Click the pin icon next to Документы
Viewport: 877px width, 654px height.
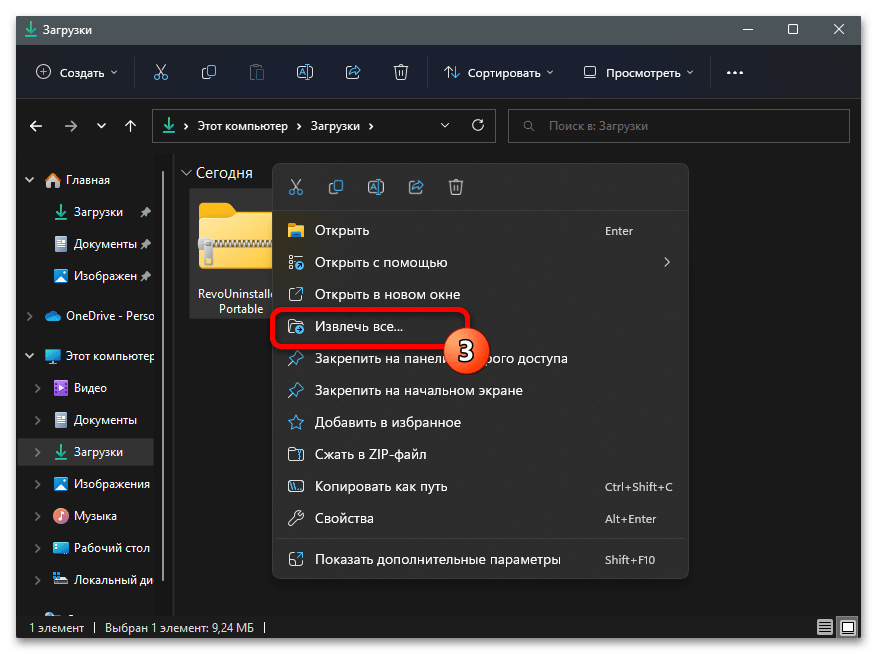coord(146,244)
